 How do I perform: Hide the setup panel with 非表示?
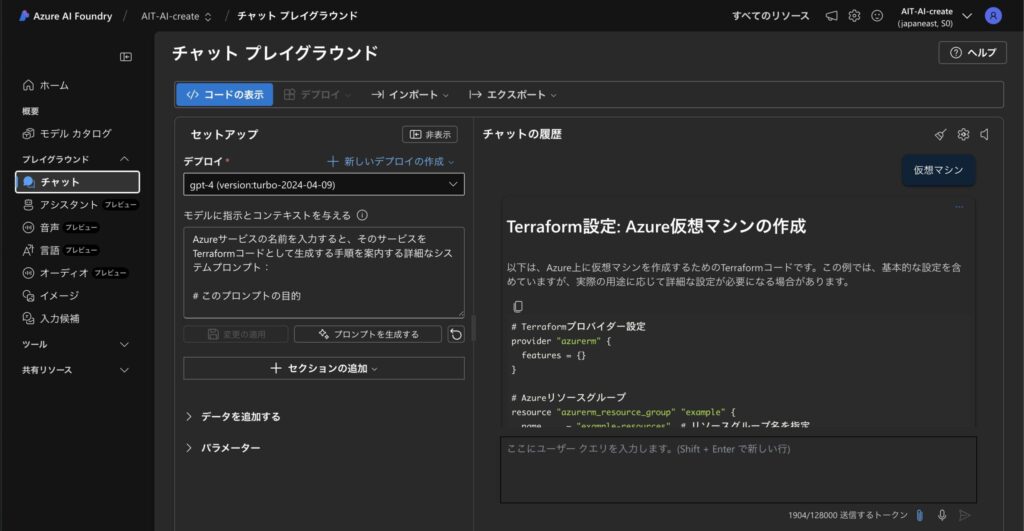coord(430,135)
